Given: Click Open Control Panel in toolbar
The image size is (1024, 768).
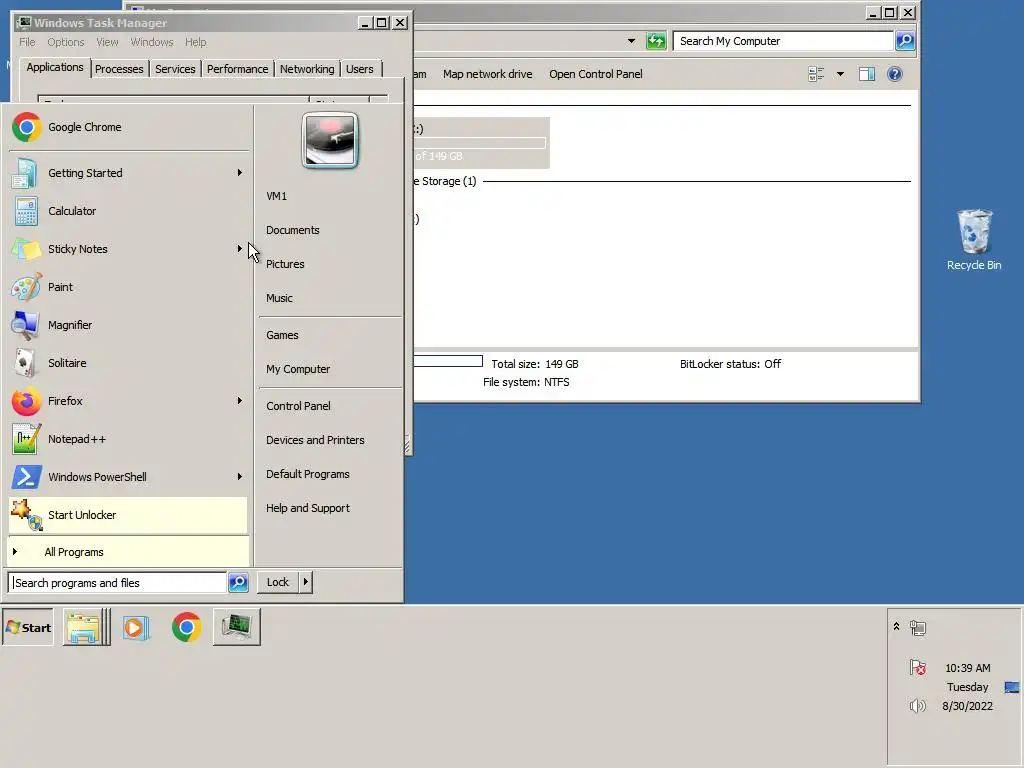Looking at the screenshot, I should coord(596,74).
